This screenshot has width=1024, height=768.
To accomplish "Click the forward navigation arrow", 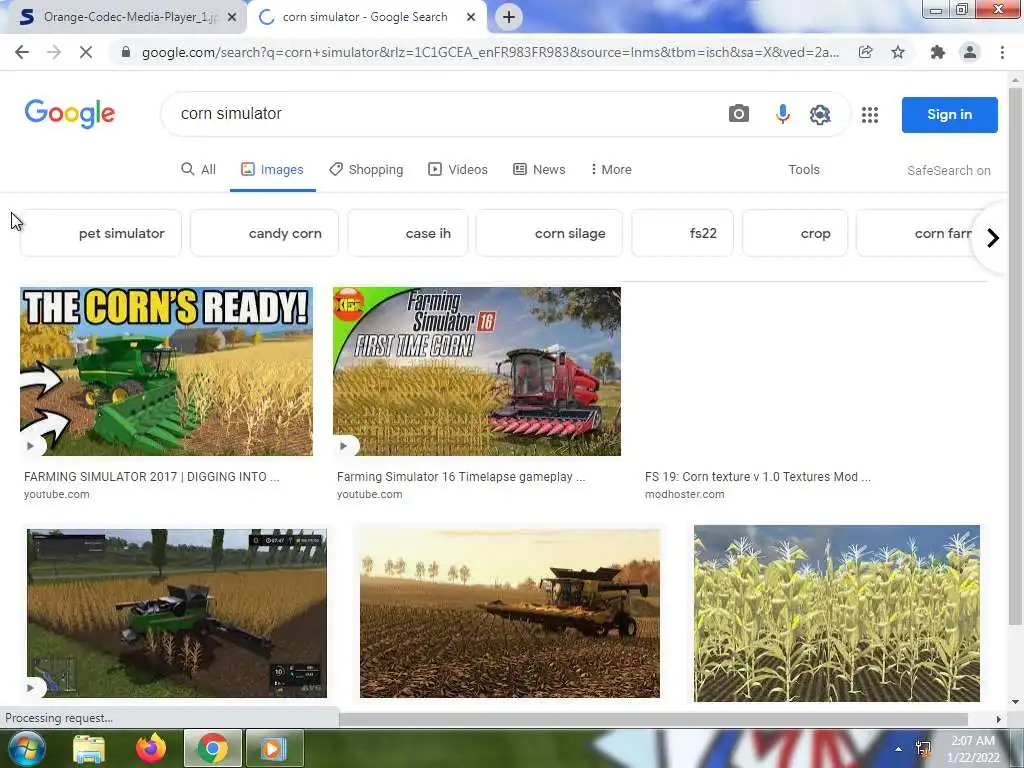I will tap(54, 52).
